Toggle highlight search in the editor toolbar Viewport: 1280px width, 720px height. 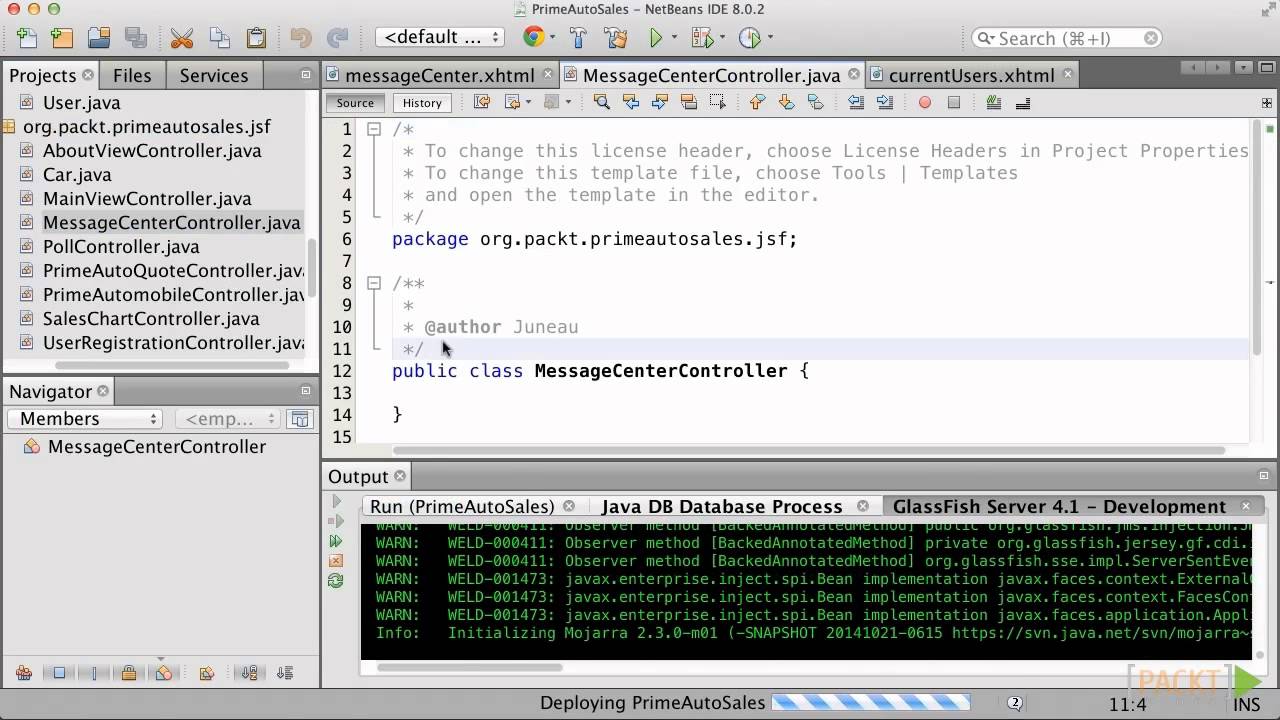[688, 102]
